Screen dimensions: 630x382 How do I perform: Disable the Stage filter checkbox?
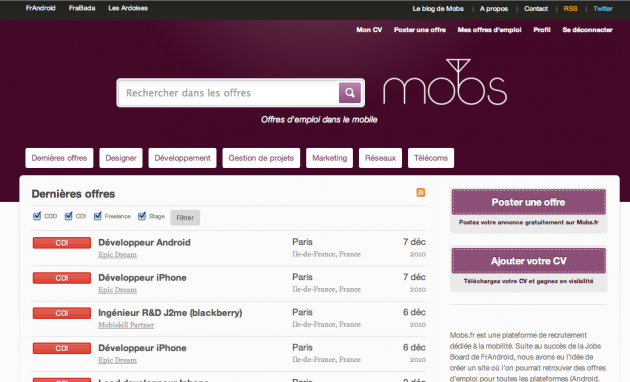click(x=142, y=216)
